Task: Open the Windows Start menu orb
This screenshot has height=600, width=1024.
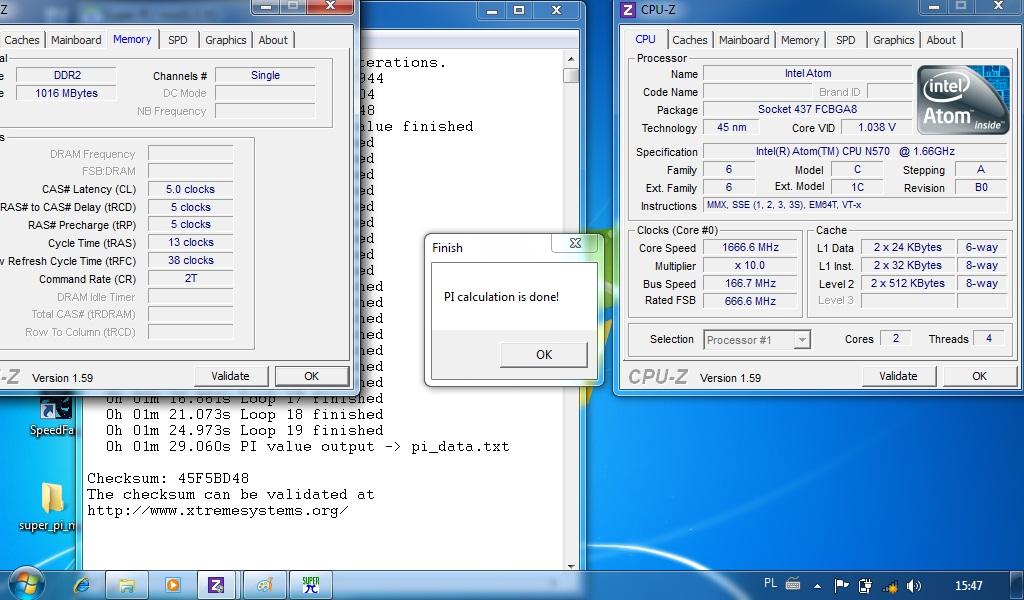Action: click(x=26, y=583)
